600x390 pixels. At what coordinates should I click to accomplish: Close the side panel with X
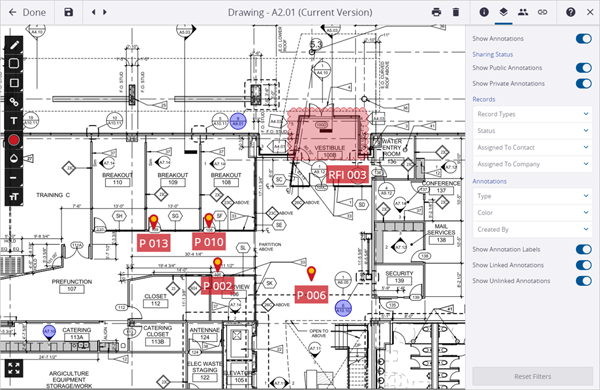coord(590,12)
